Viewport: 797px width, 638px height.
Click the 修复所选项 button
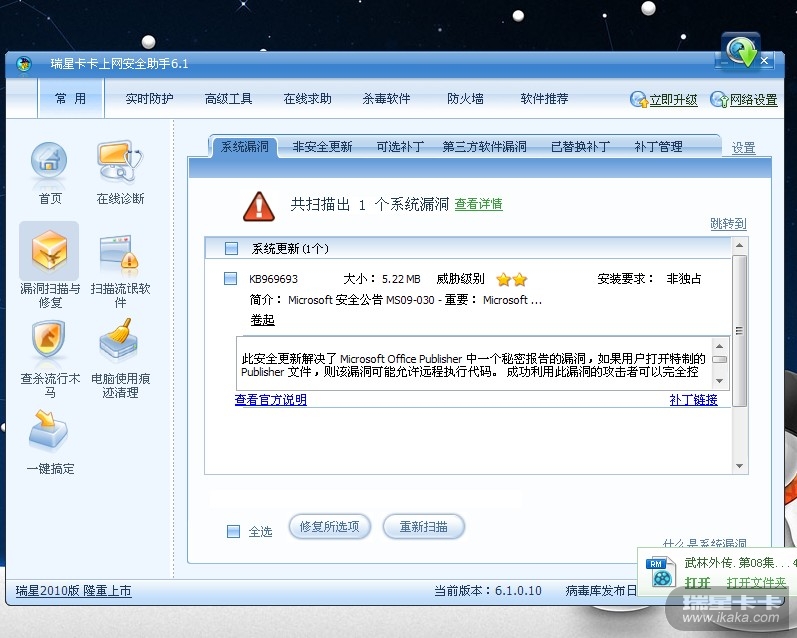pos(329,527)
